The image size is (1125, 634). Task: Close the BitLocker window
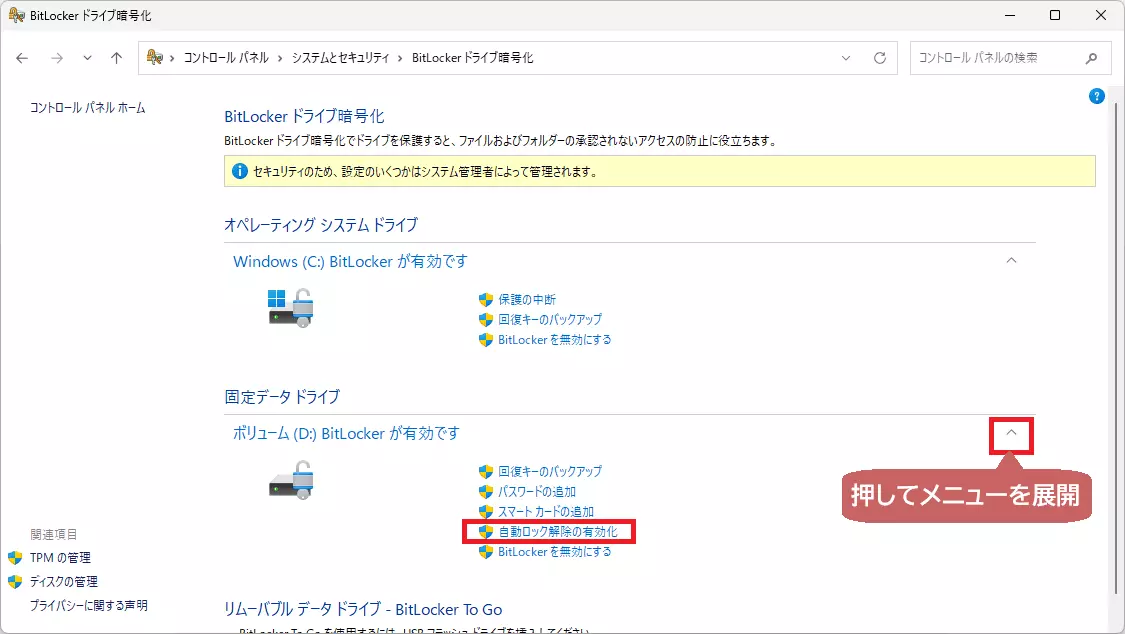tap(1101, 15)
